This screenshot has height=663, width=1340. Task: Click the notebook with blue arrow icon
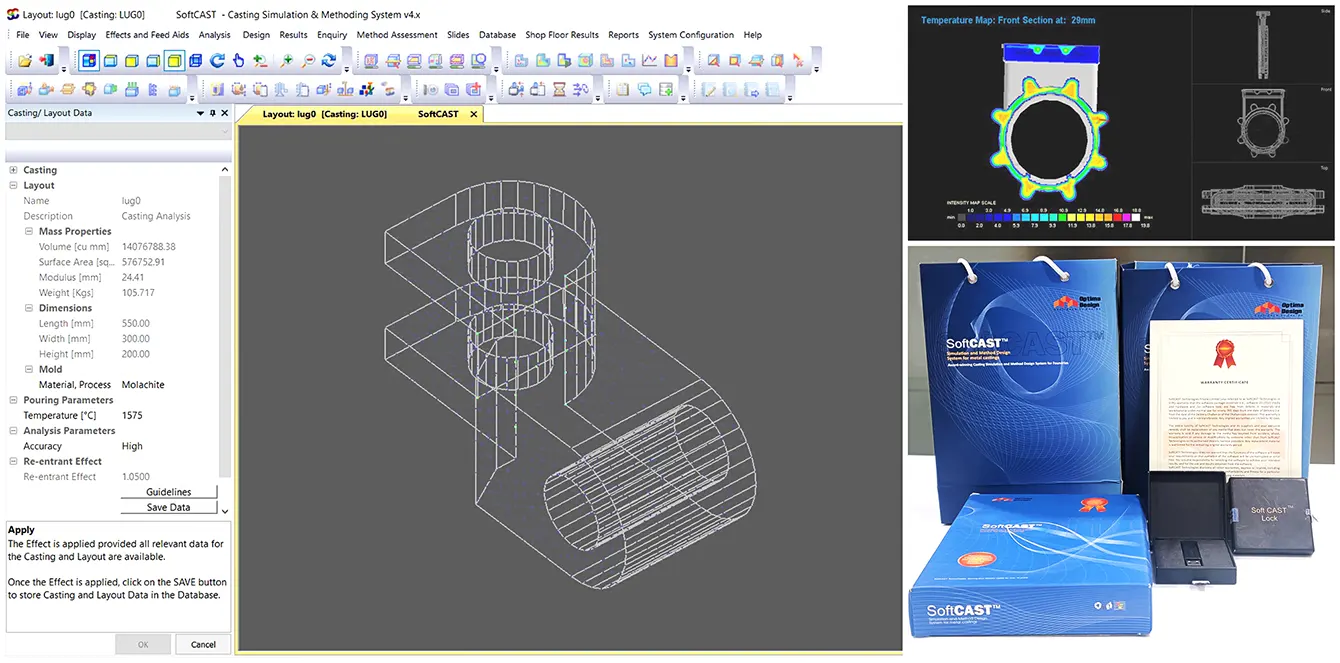[751, 89]
